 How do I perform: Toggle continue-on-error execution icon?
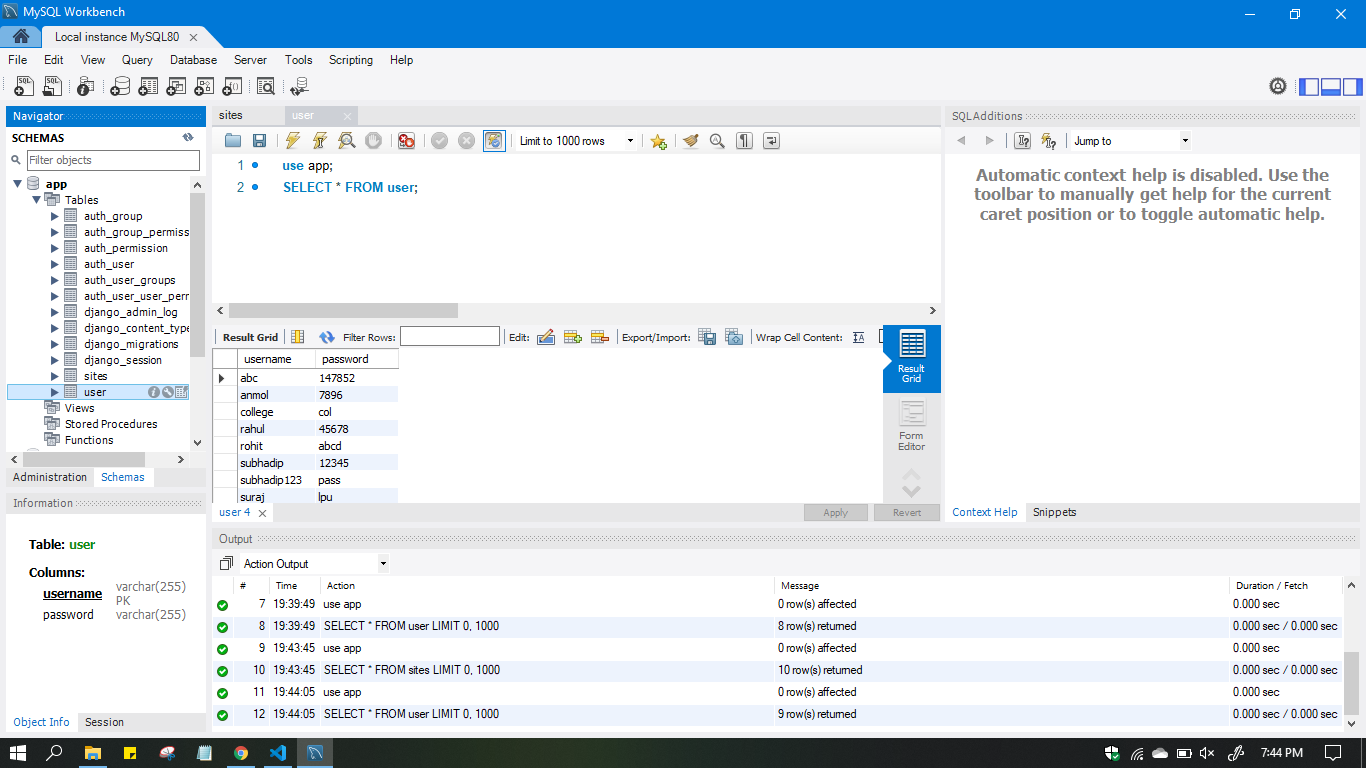pyautogui.click(x=406, y=141)
